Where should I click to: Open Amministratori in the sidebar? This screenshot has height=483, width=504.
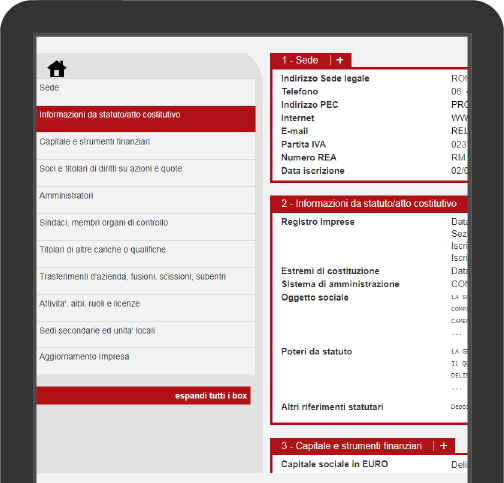click(x=146, y=200)
